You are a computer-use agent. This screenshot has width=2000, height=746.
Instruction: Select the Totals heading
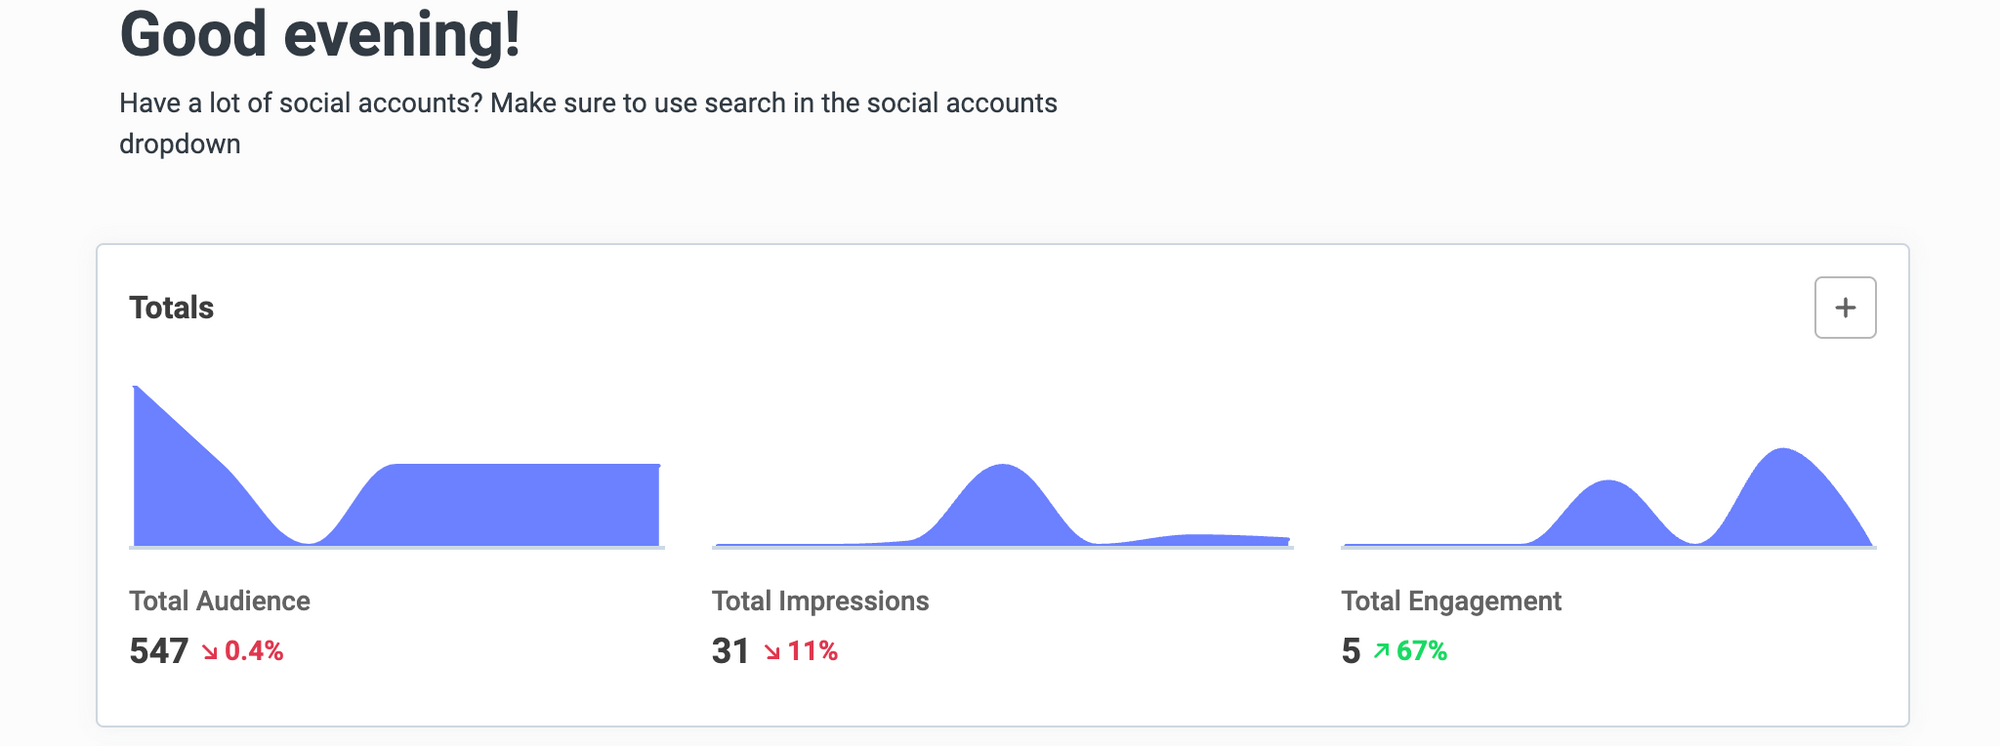(171, 307)
